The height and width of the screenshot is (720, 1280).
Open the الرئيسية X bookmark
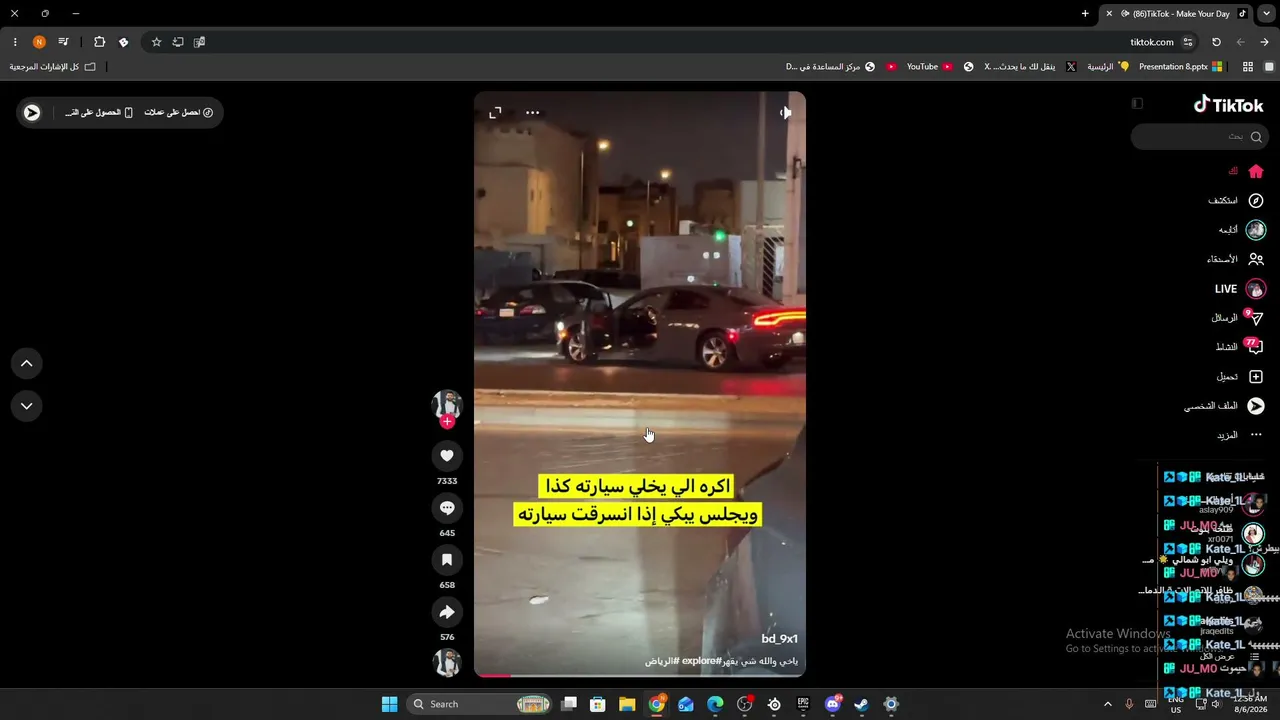pyautogui.click(x=1107, y=67)
